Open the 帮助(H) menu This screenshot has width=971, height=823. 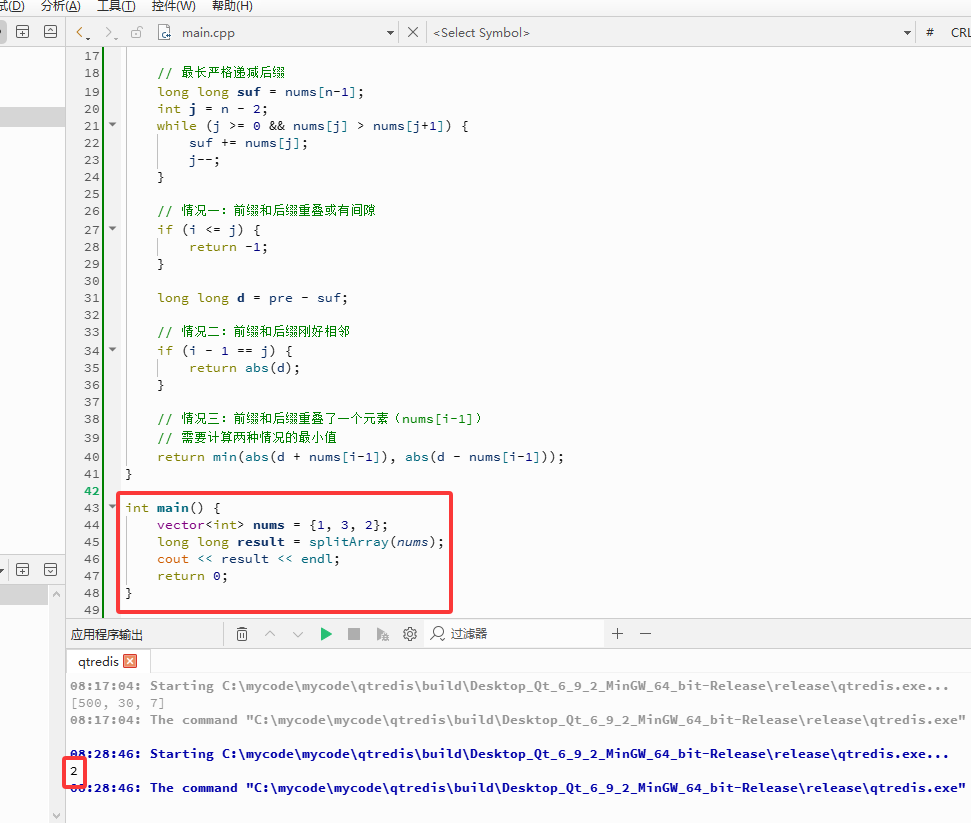pyautogui.click(x=232, y=6)
